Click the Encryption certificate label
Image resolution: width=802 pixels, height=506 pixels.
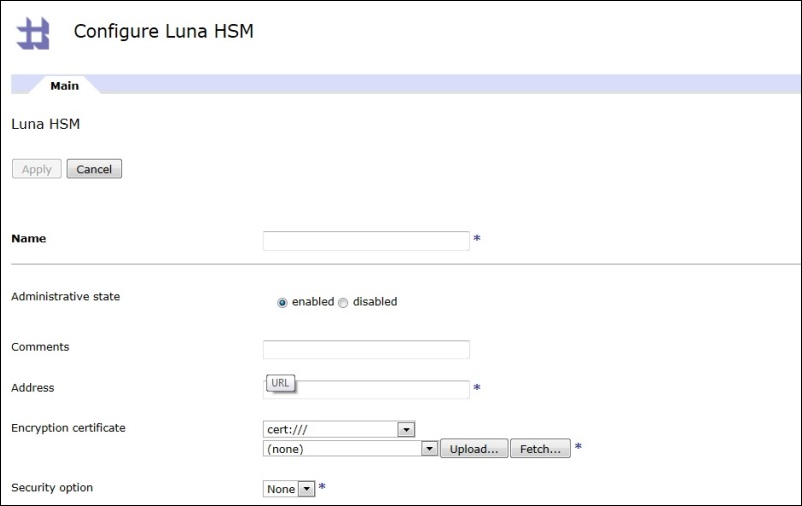69,428
